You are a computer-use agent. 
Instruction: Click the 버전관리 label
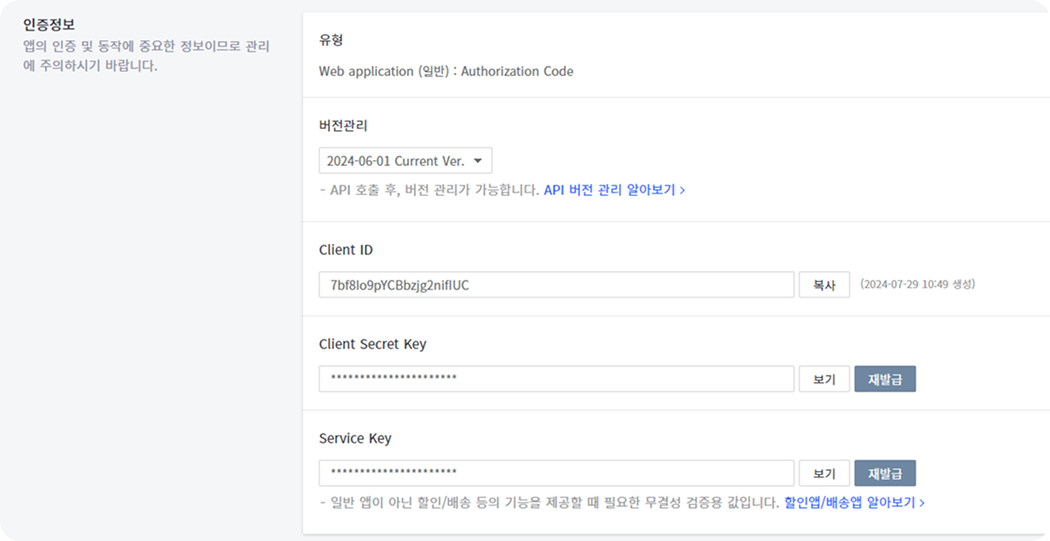click(x=343, y=126)
